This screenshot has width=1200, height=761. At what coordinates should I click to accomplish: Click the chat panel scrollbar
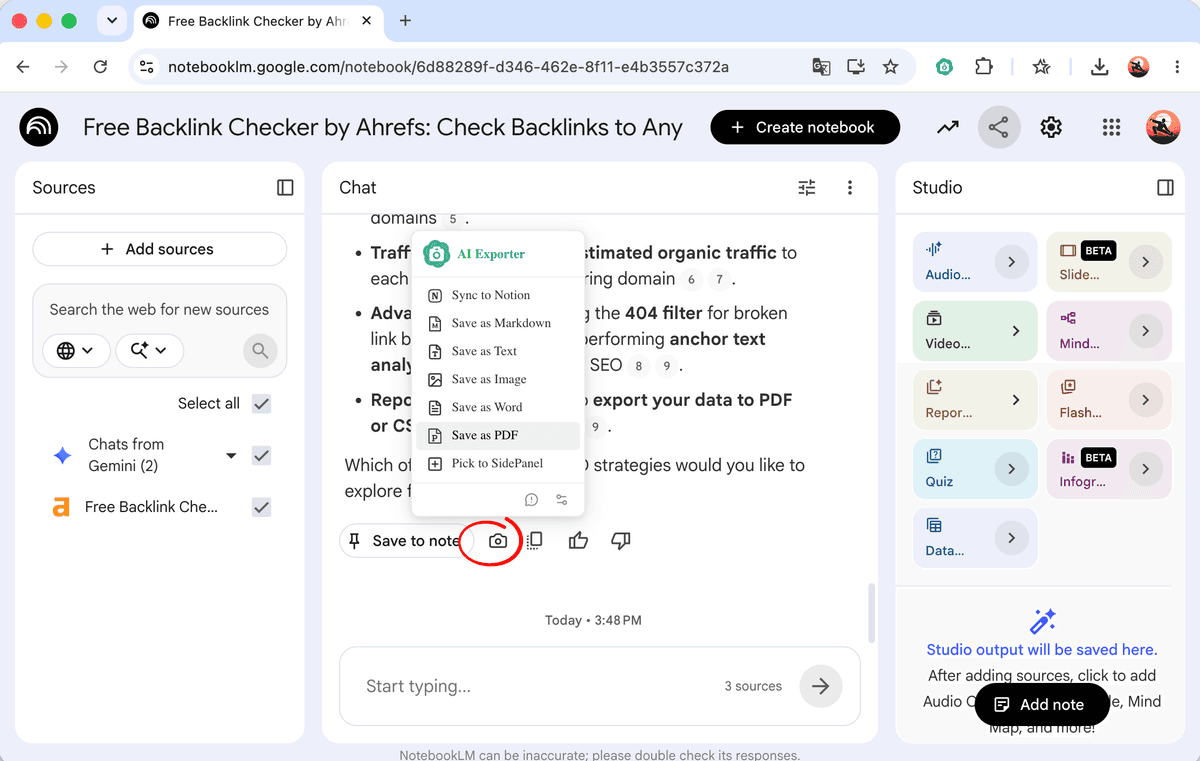pos(871,613)
